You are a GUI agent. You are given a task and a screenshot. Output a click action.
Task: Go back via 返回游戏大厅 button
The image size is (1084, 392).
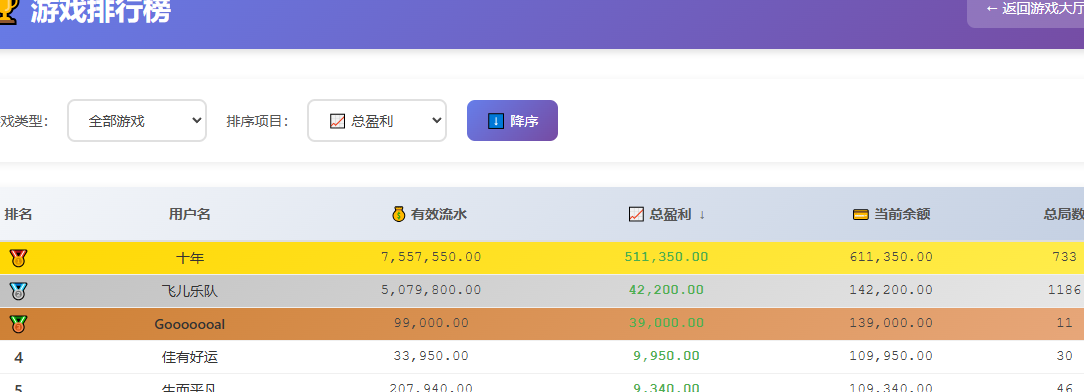coord(1025,10)
